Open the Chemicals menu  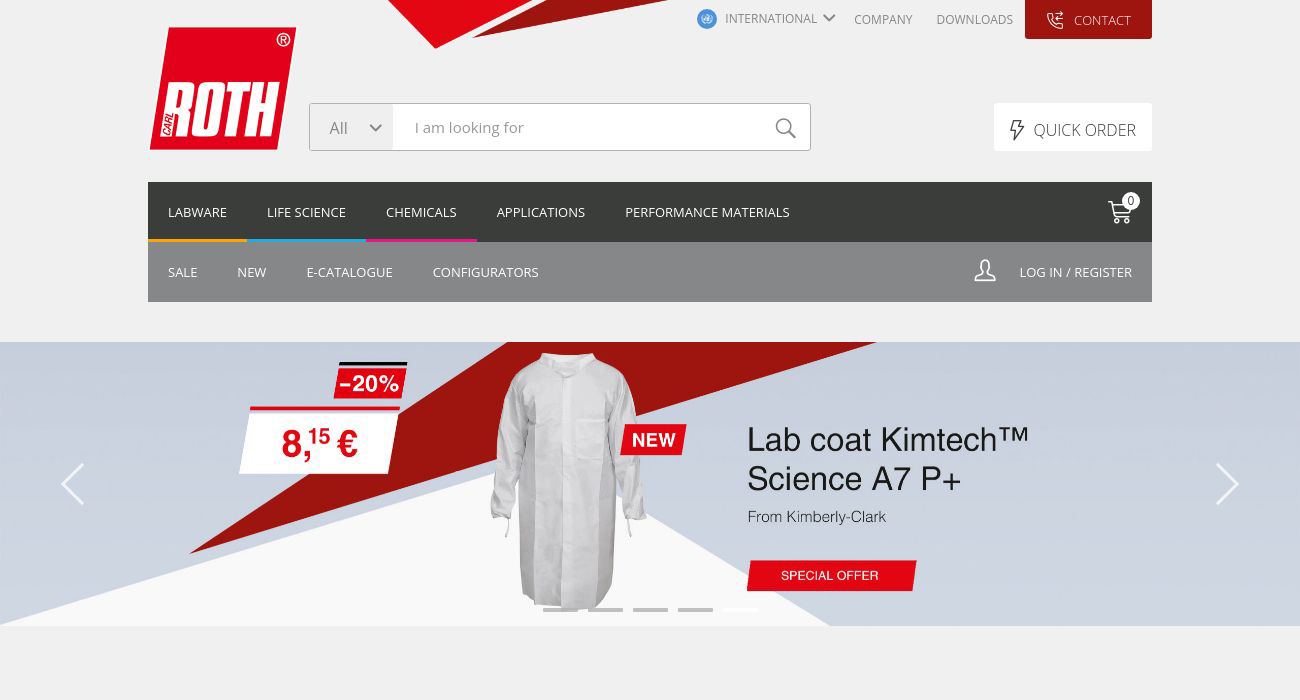[421, 212]
